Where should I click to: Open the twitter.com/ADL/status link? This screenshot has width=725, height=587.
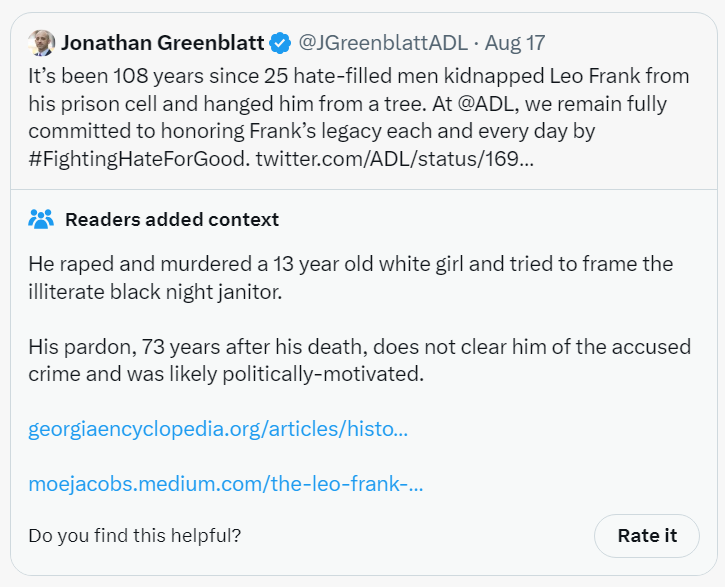(394, 159)
